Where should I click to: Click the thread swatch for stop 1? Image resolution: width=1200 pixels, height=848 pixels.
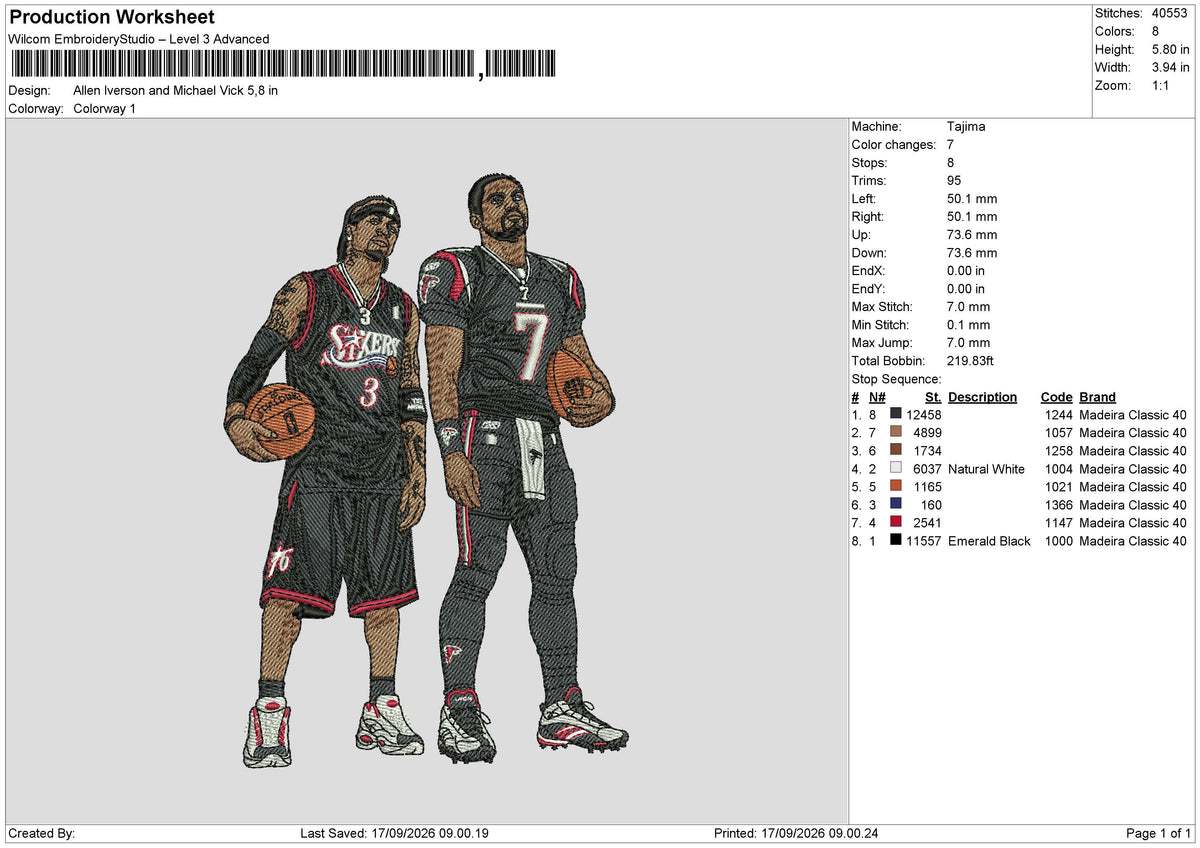pos(896,414)
